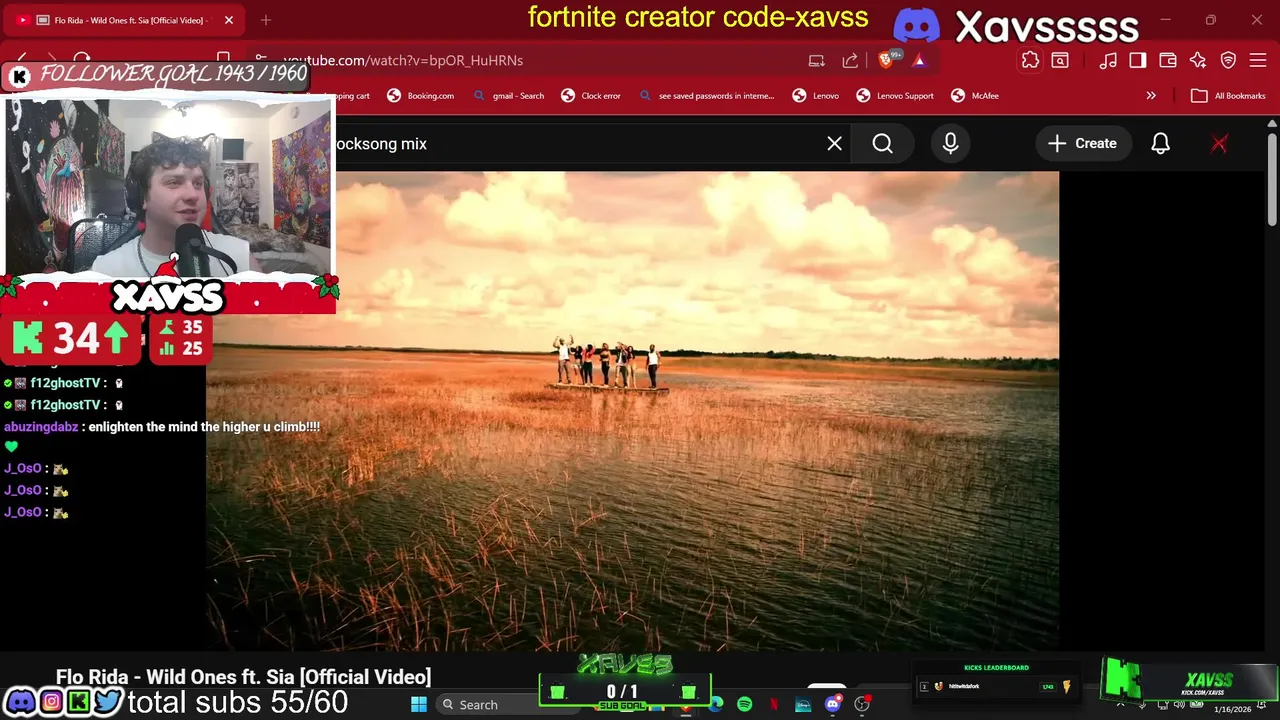Open a new browser tab with plus
This screenshot has height=720, width=1280.
[x=266, y=20]
